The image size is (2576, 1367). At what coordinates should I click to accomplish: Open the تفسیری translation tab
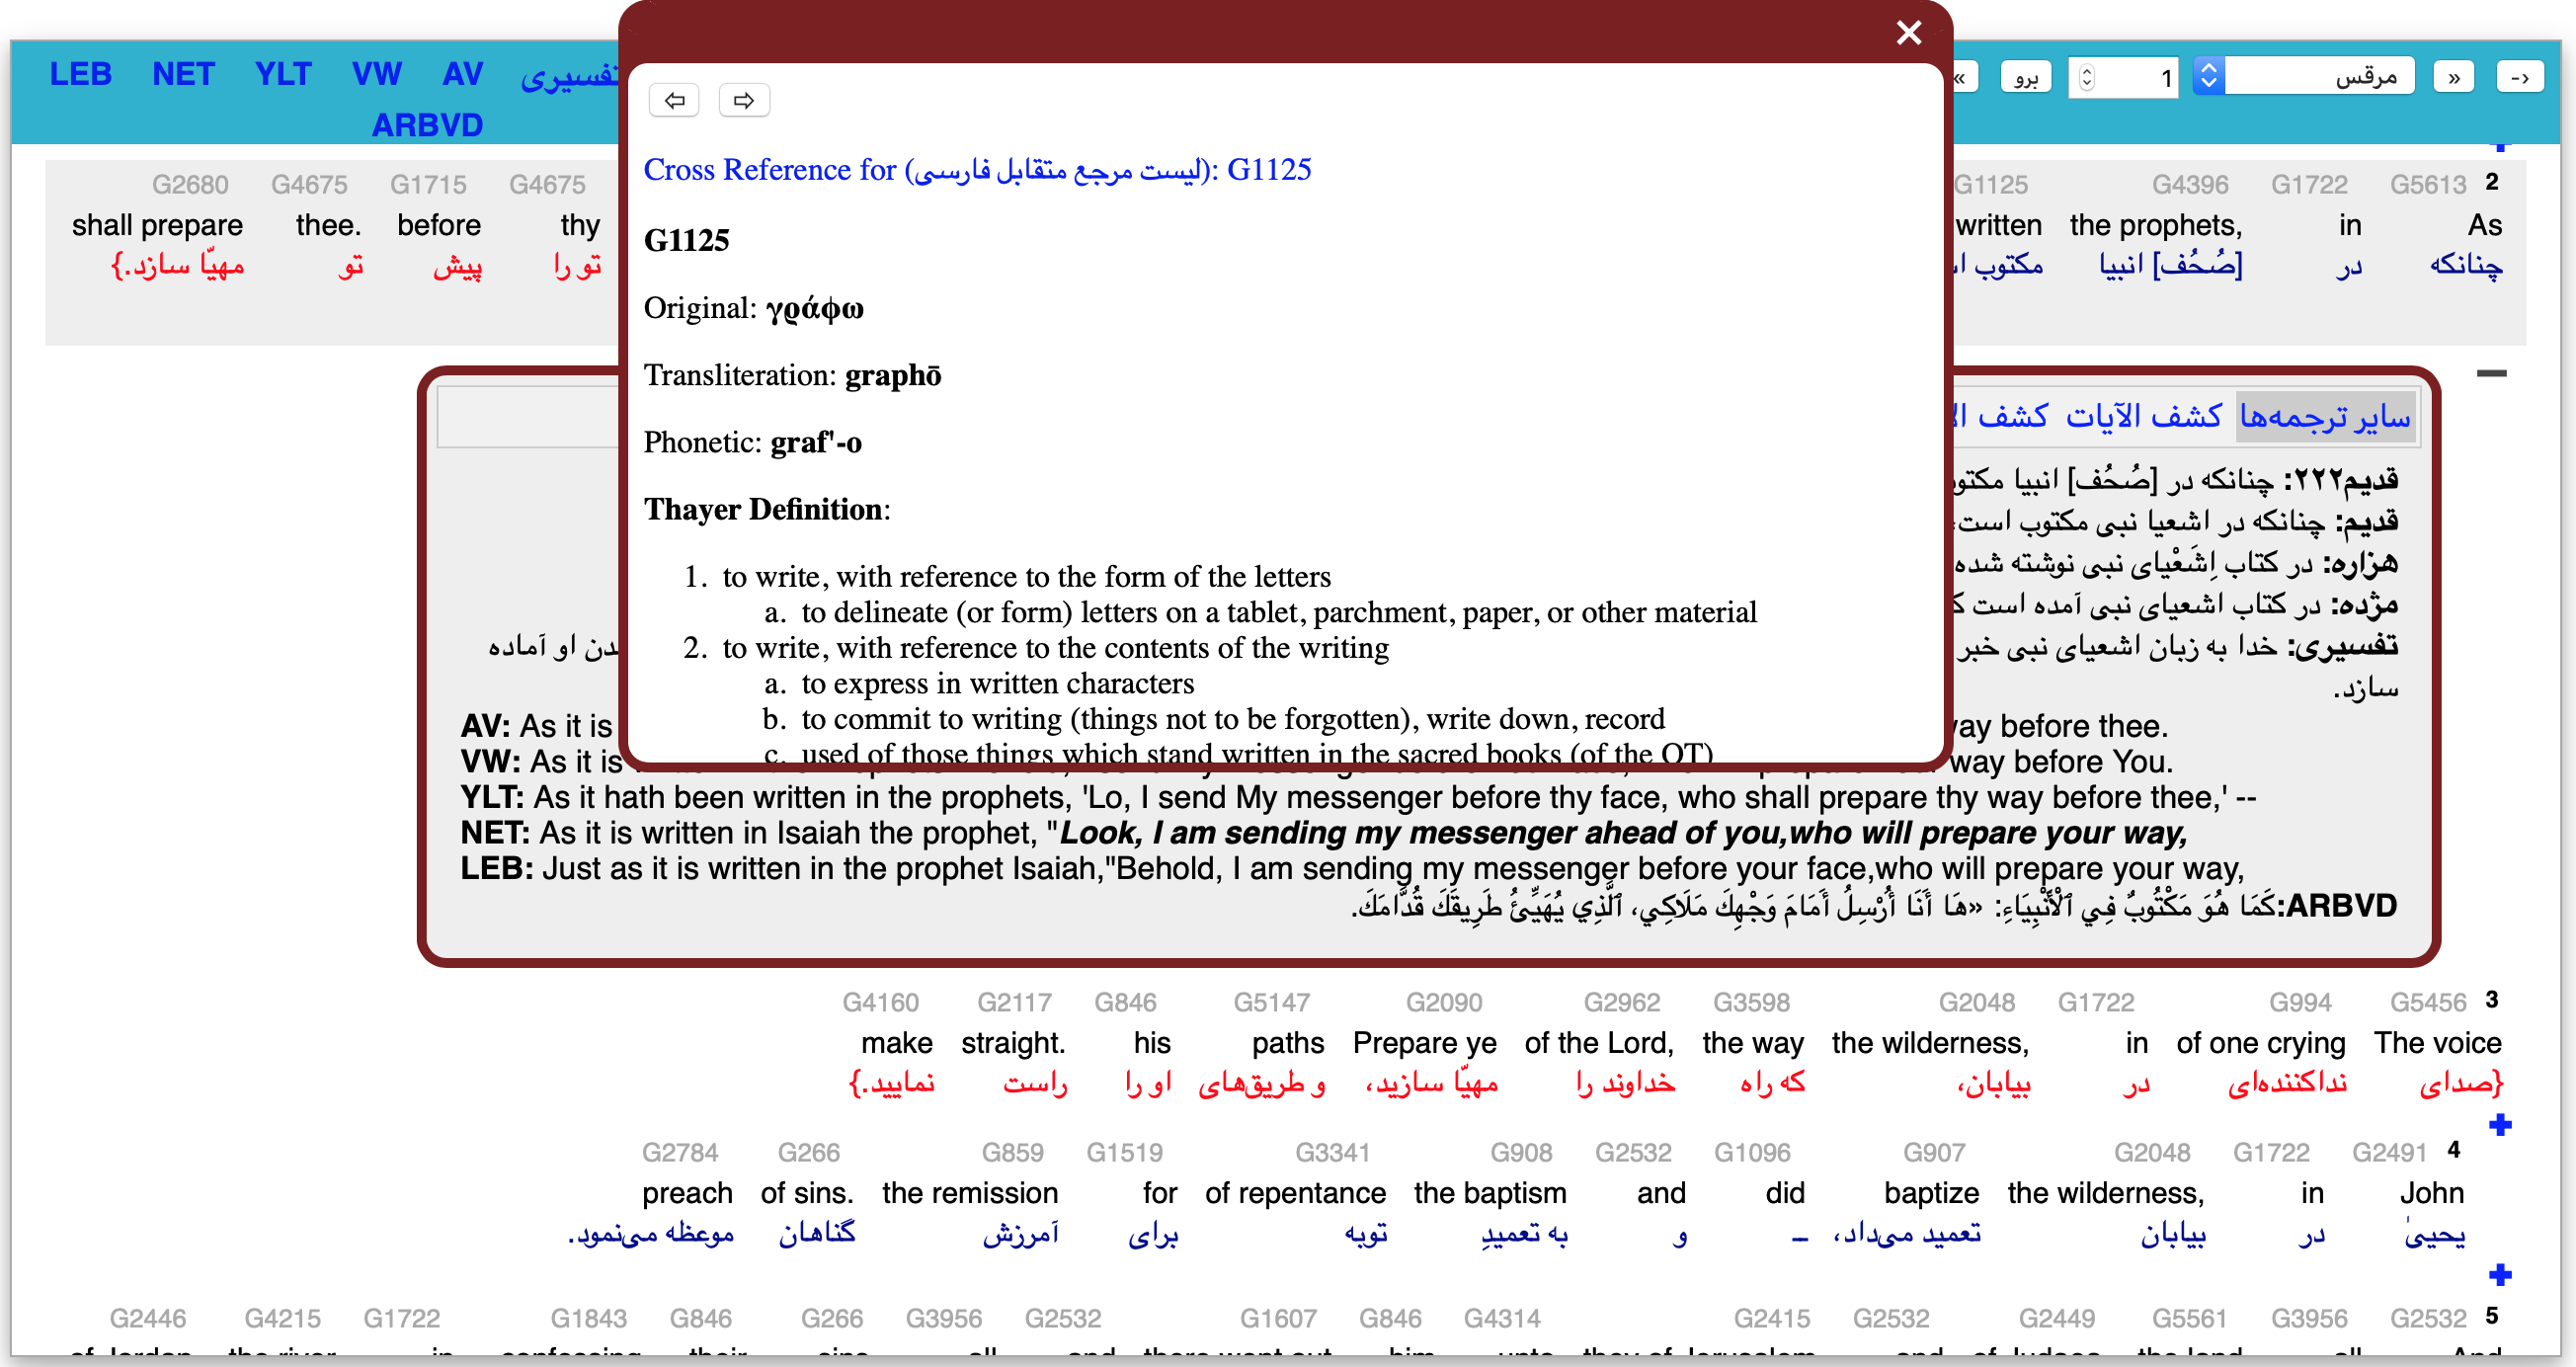click(570, 76)
